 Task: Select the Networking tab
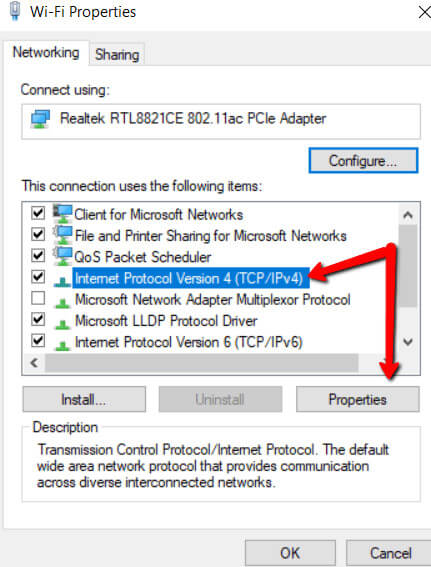point(46,52)
